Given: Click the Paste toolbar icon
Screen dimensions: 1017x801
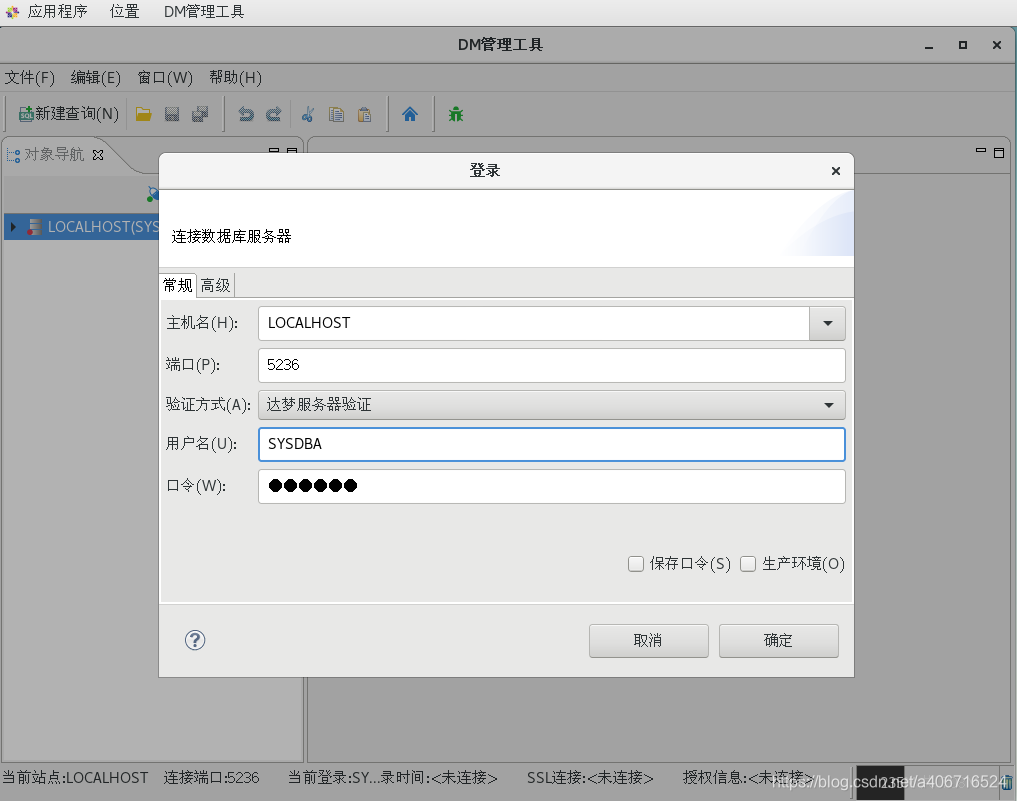Looking at the screenshot, I should (364, 113).
